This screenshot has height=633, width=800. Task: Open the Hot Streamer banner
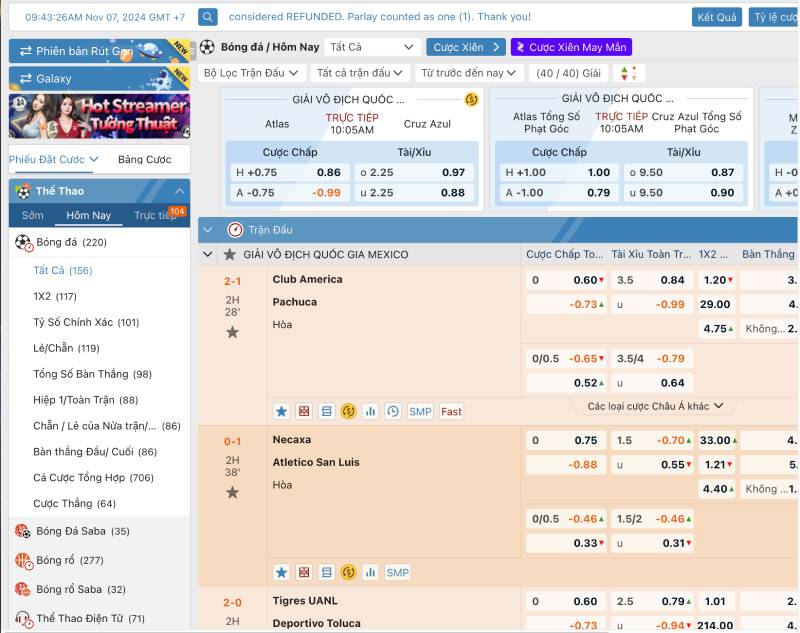pyautogui.click(x=99, y=116)
